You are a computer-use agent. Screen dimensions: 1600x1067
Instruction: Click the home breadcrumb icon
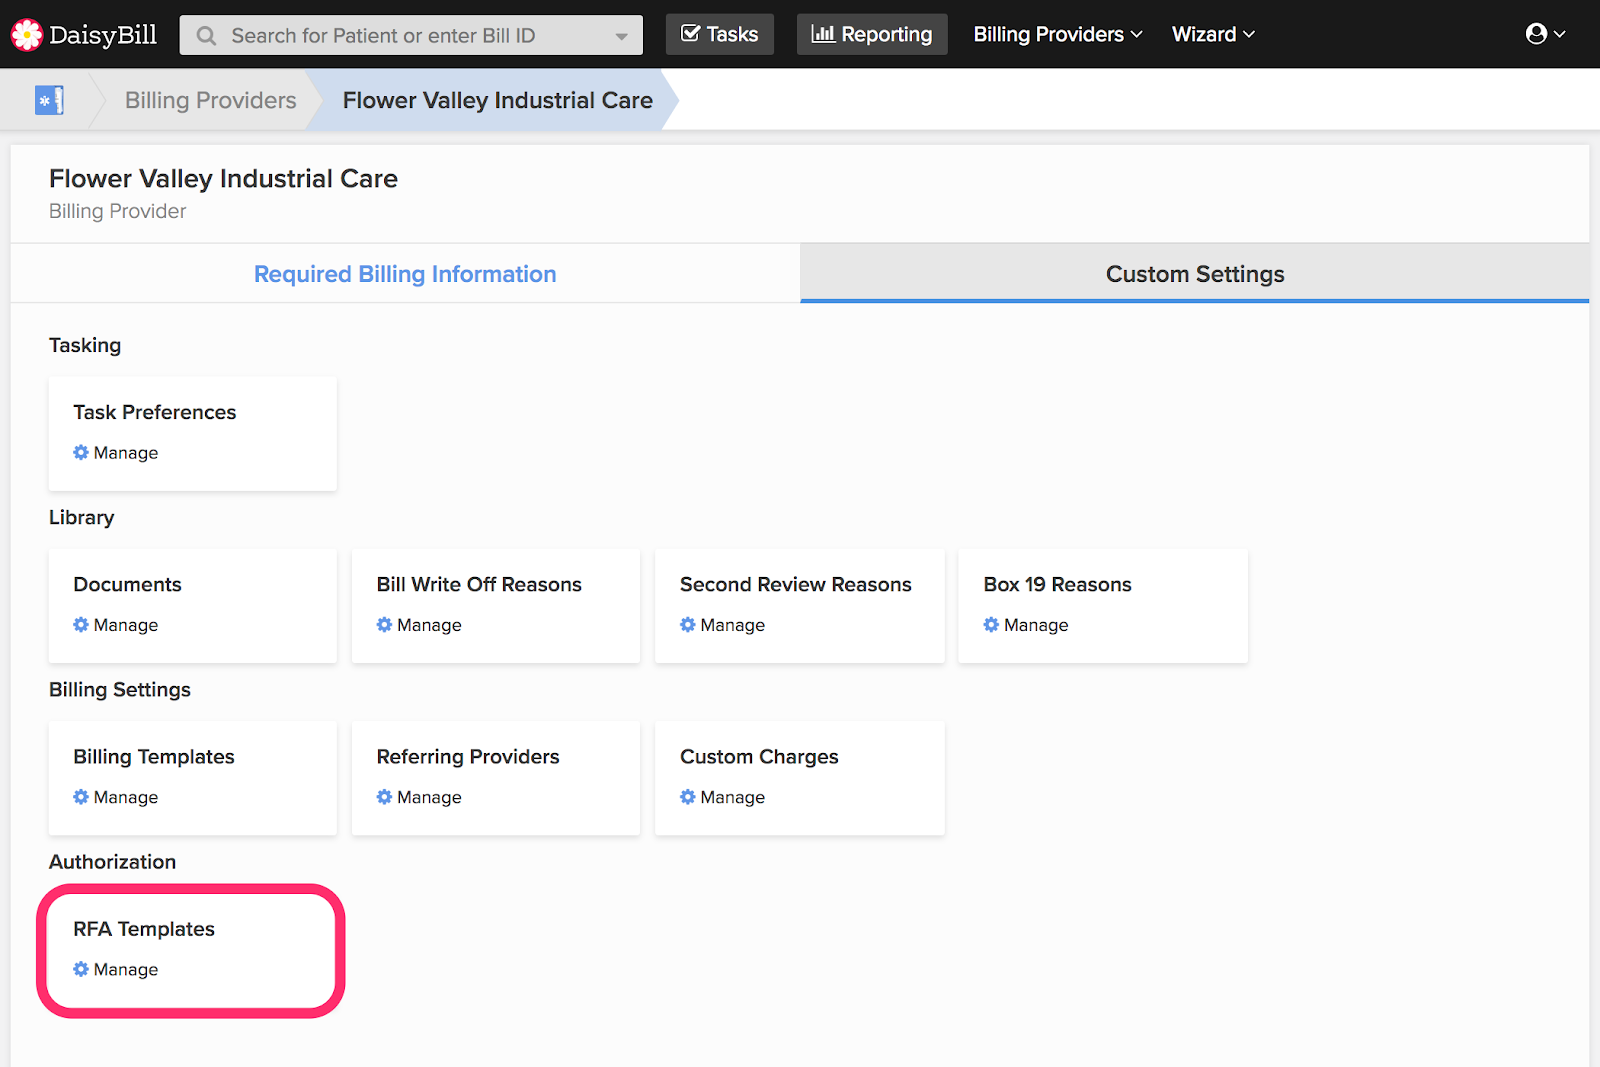coord(49,100)
